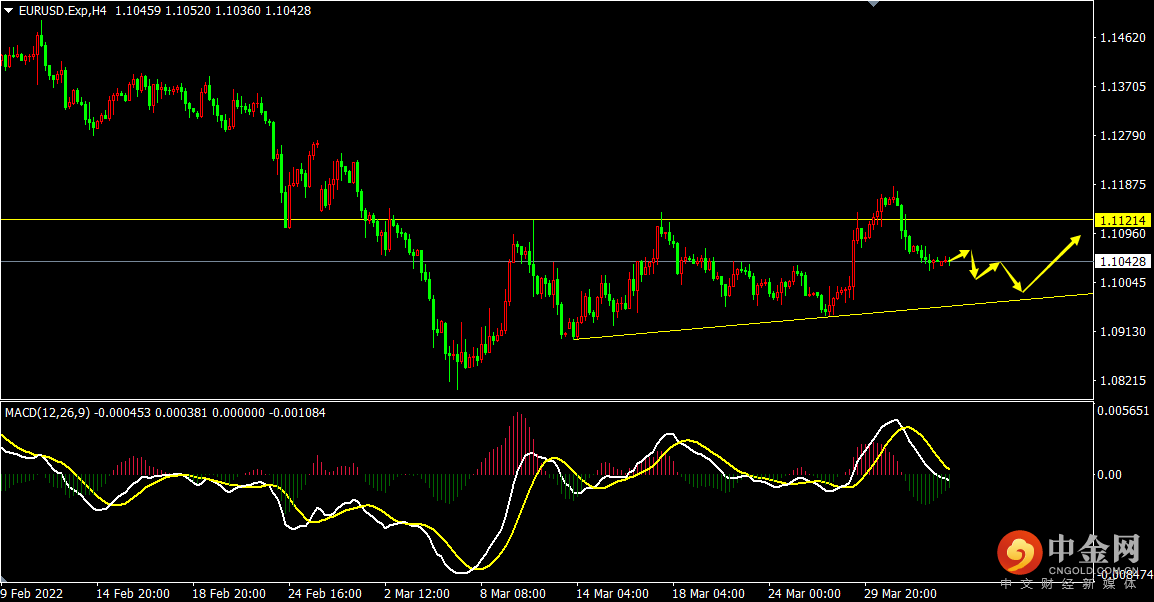
Task: Click the 18 Feb 20:00 time label
Action: 229,593
